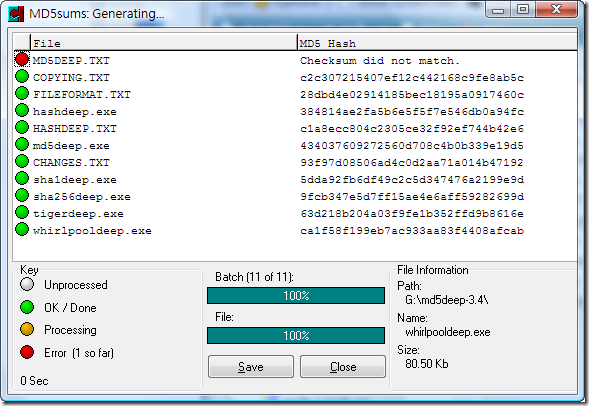Select the sha256deep.exe file name

pyautogui.click(x=82, y=196)
